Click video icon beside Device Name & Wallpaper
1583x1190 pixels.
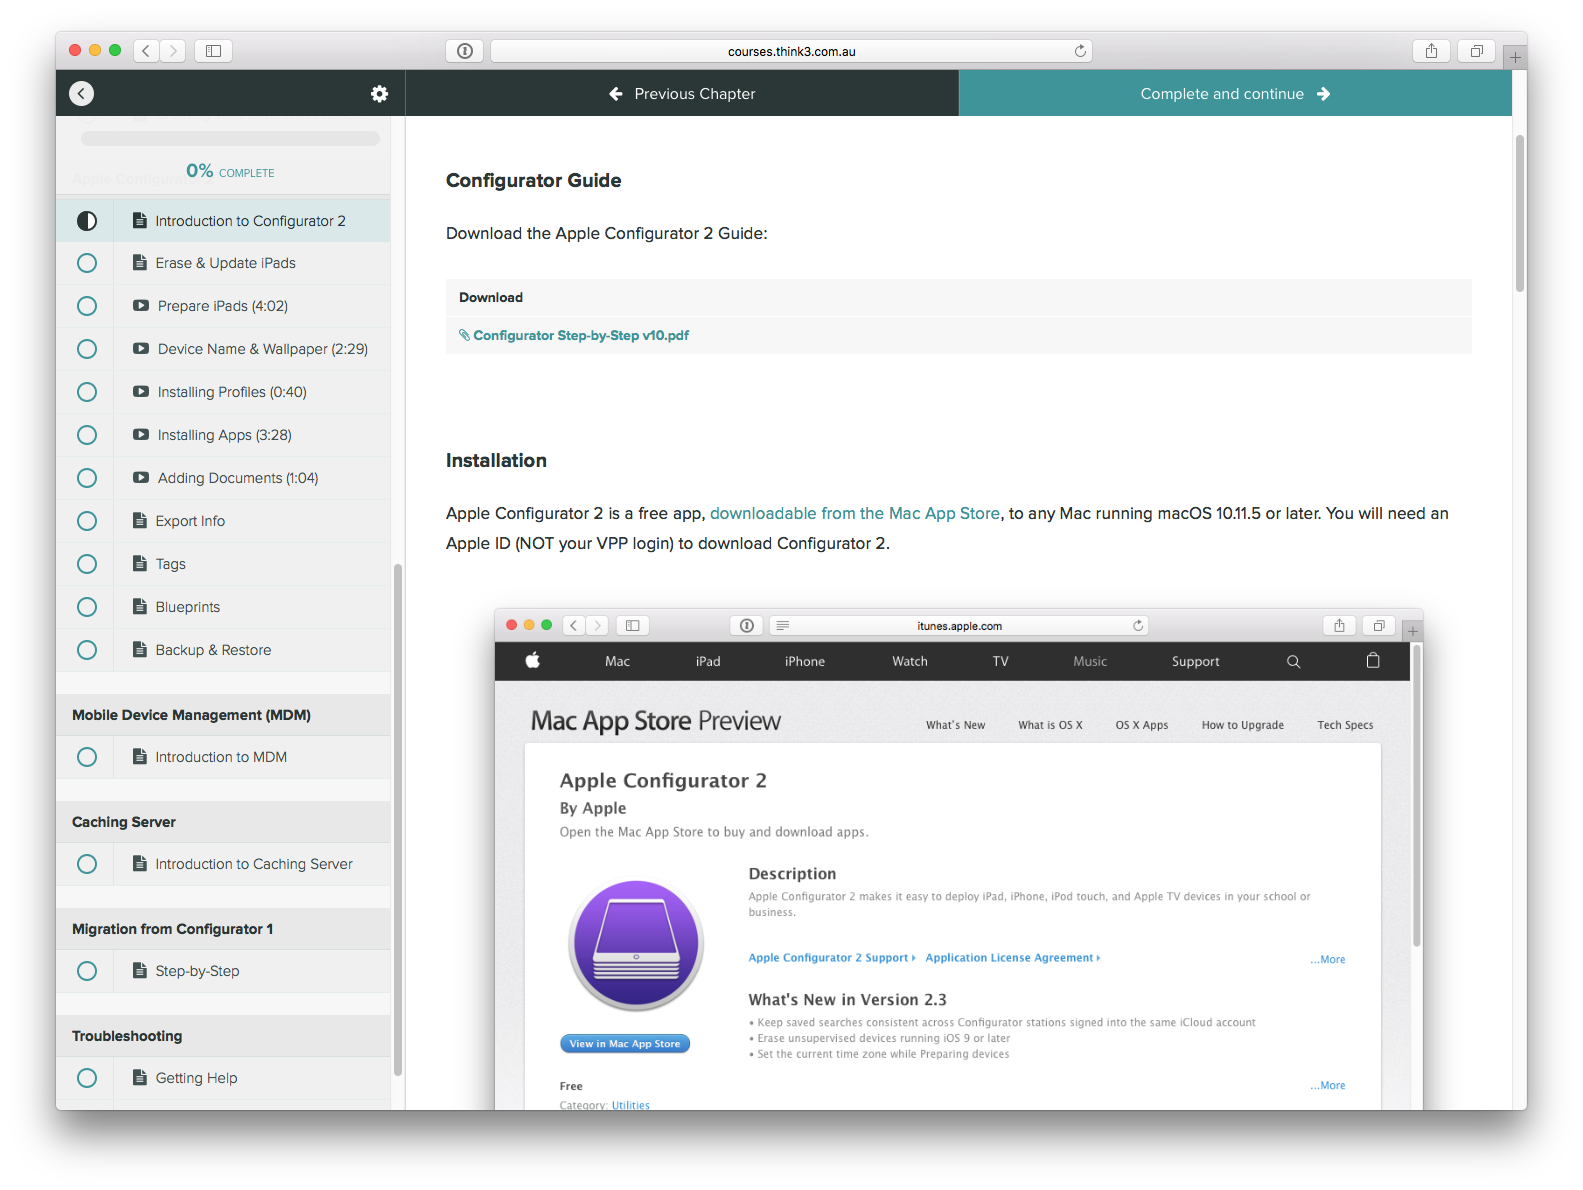pyautogui.click(x=141, y=349)
